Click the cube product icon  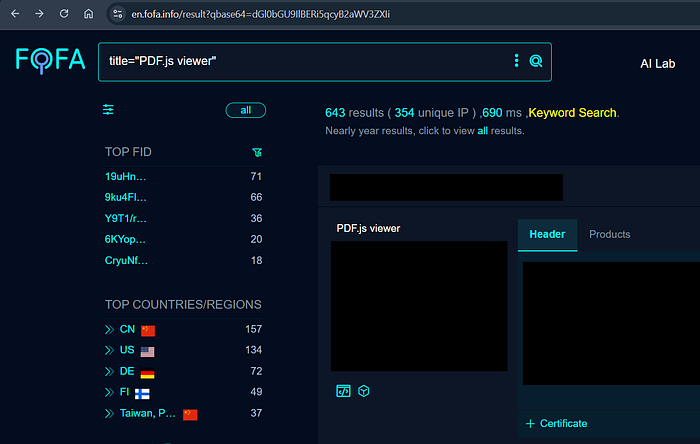(364, 391)
